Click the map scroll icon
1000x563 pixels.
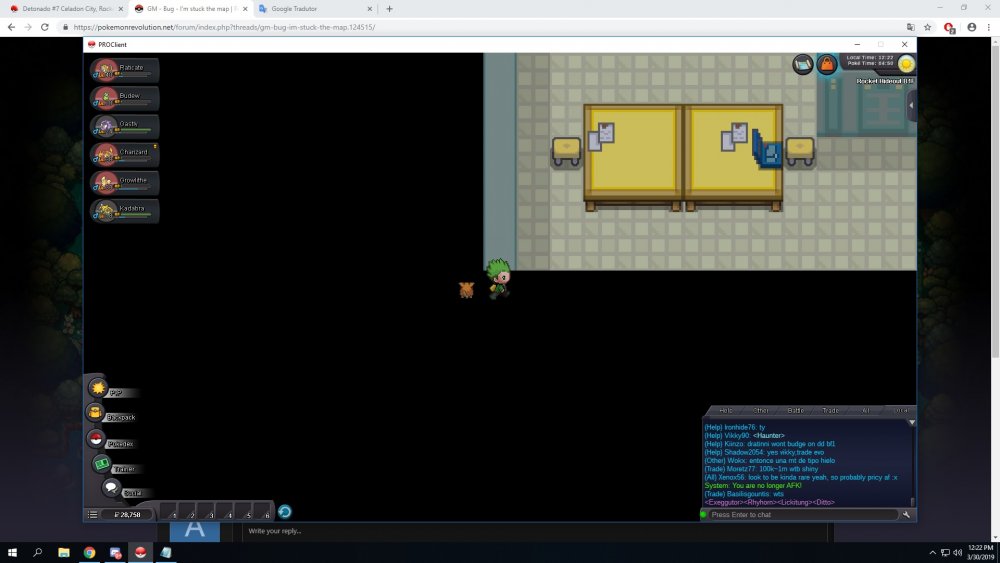click(x=803, y=65)
